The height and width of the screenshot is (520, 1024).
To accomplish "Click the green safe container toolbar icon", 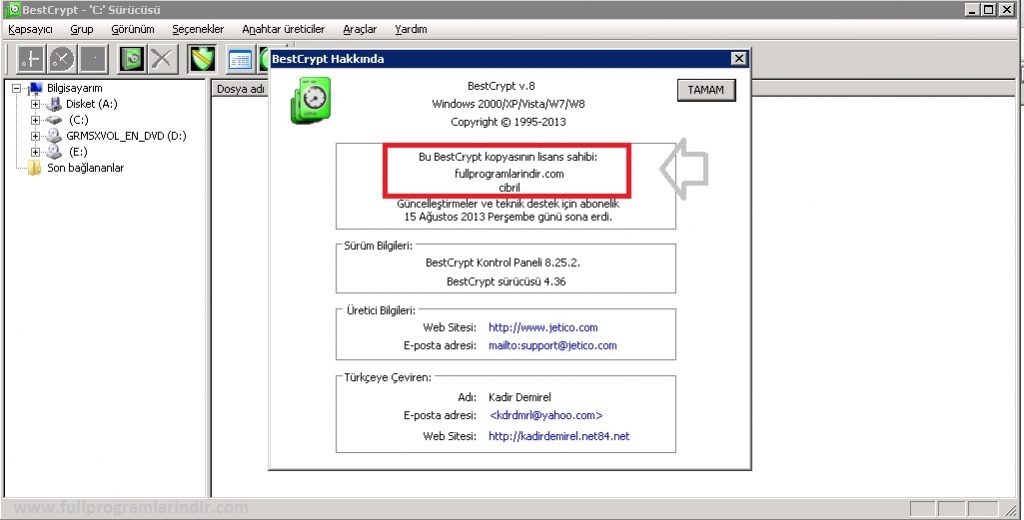I will 131,59.
